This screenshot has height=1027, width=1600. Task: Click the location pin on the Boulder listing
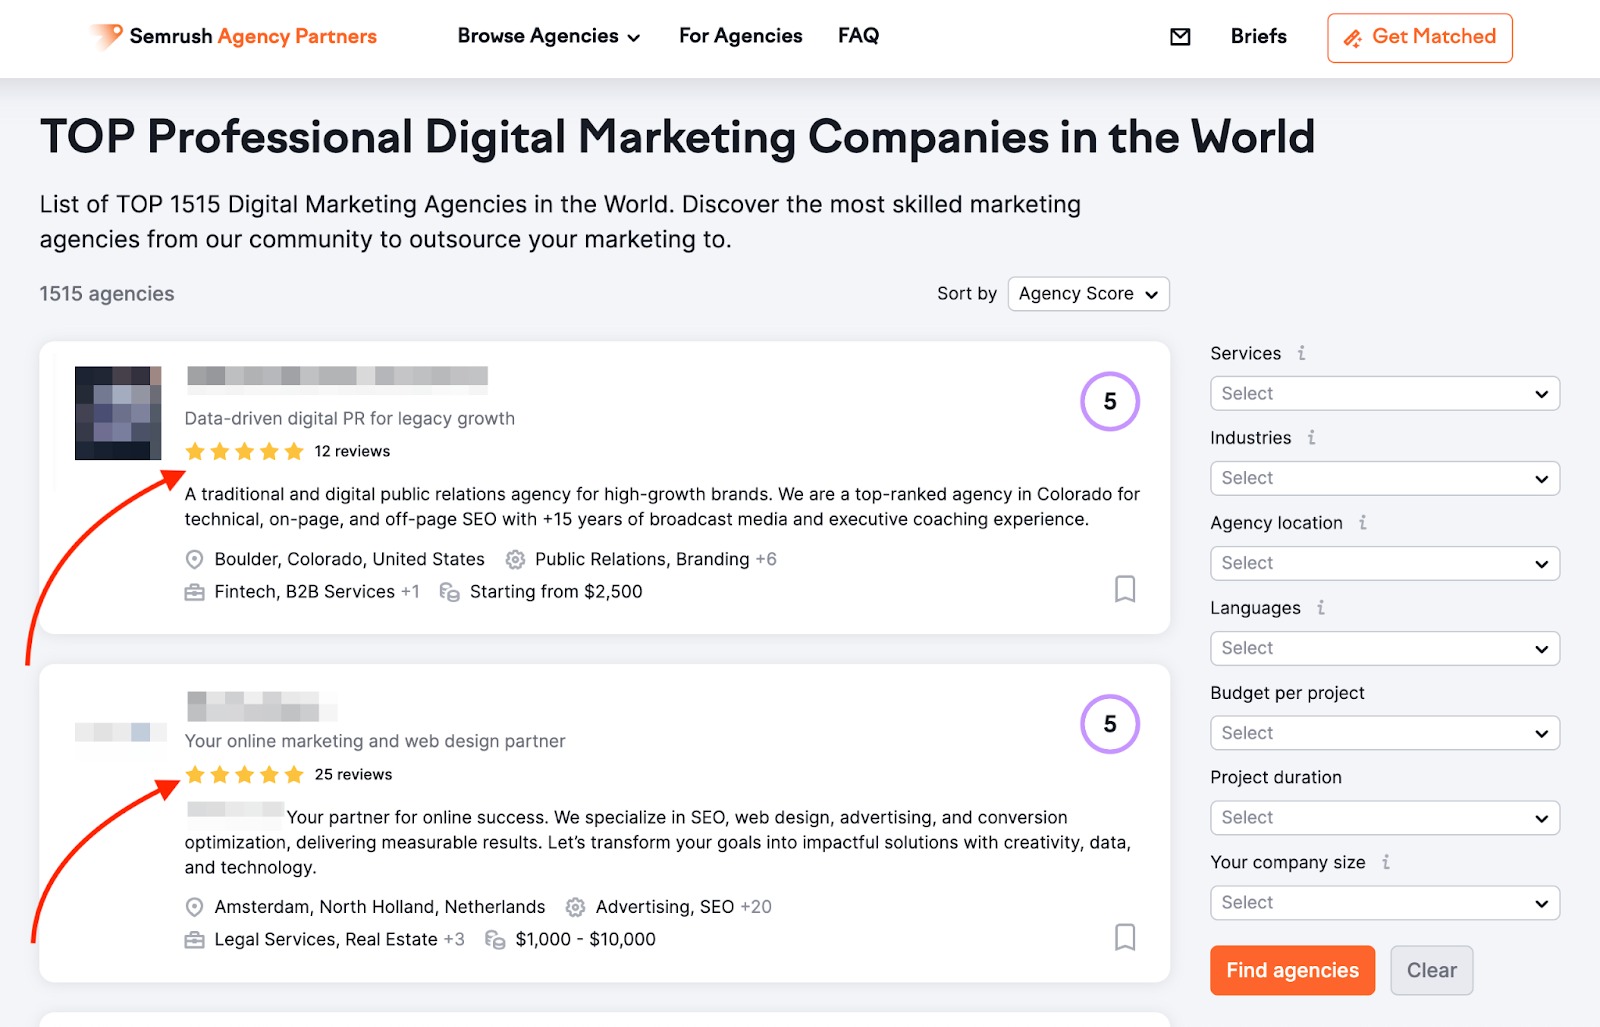click(195, 559)
